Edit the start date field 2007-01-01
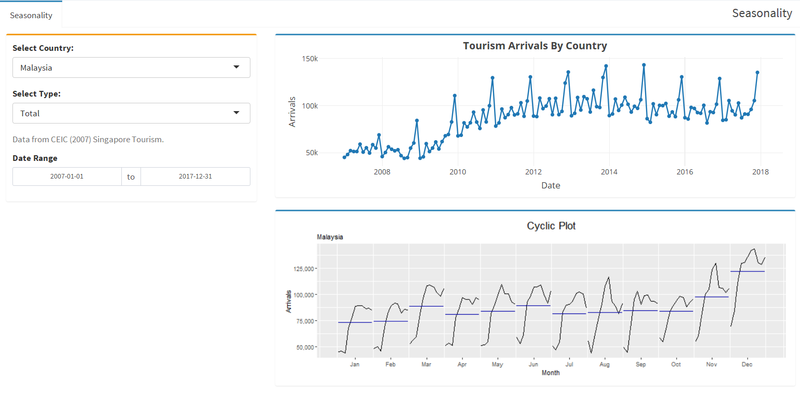This screenshot has height=394, width=800. [67, 177]
